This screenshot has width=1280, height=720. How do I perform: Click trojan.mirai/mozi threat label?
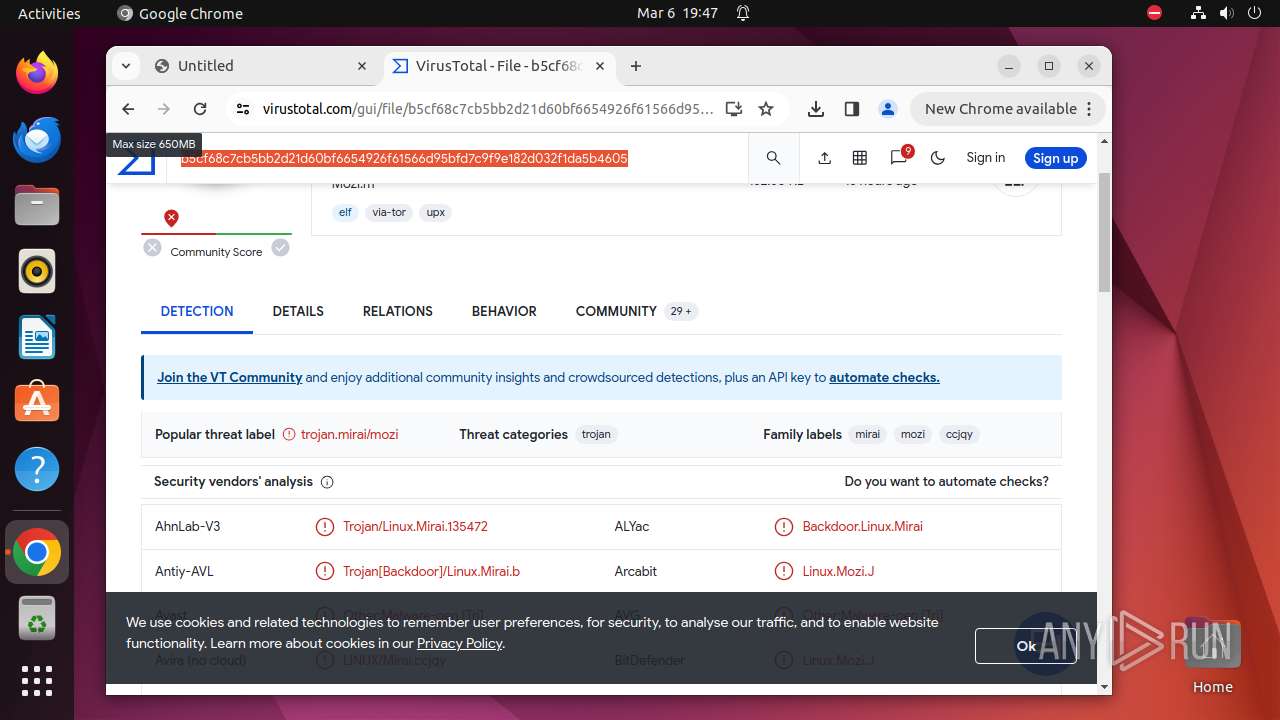349,434
